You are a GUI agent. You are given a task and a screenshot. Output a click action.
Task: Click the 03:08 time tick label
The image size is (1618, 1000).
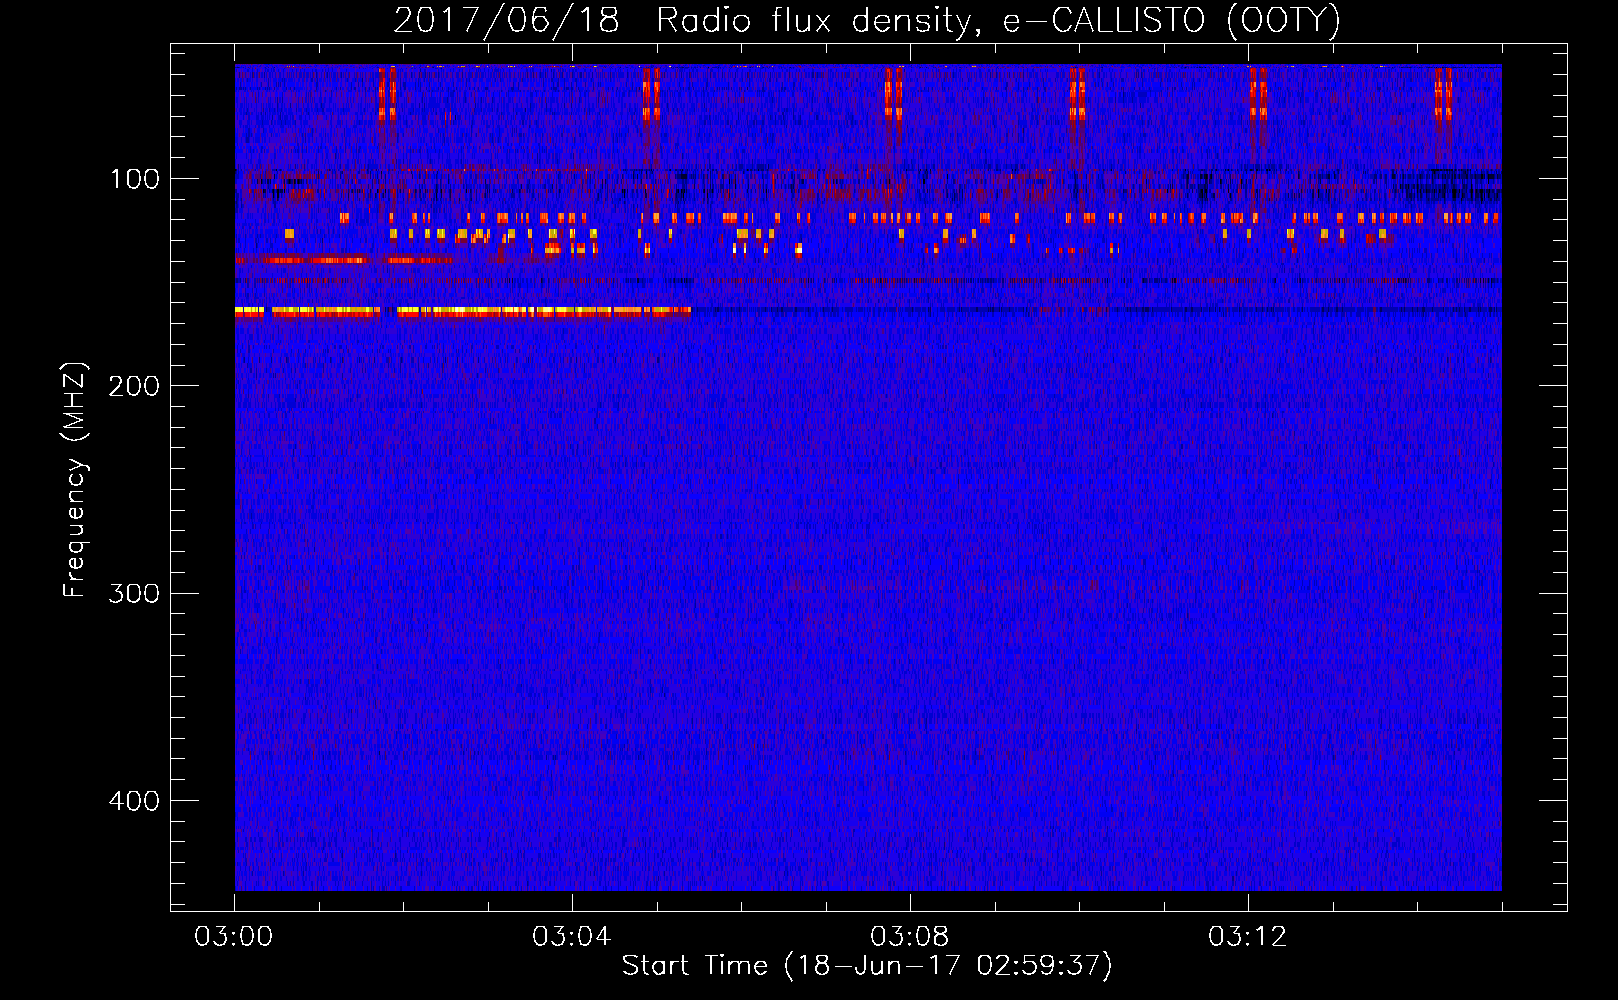click(910, 937)
